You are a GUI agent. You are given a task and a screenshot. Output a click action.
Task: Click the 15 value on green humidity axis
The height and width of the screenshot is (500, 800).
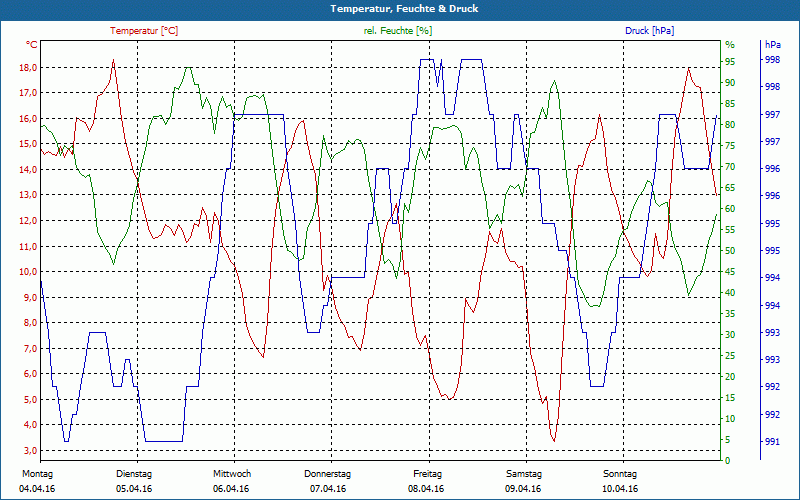(x=730, y=397)
